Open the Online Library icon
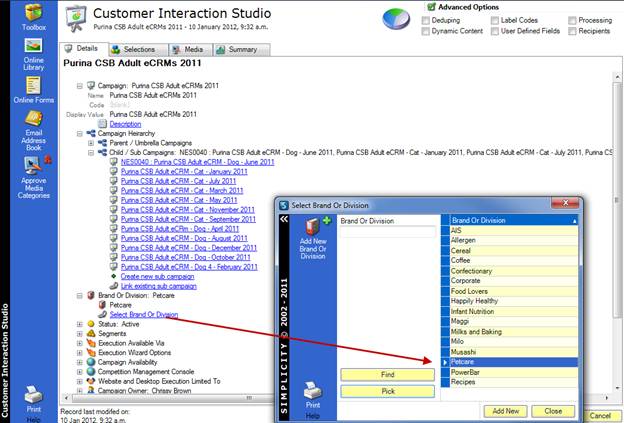The width and height of the screenshot is (624, 423). 33,46
